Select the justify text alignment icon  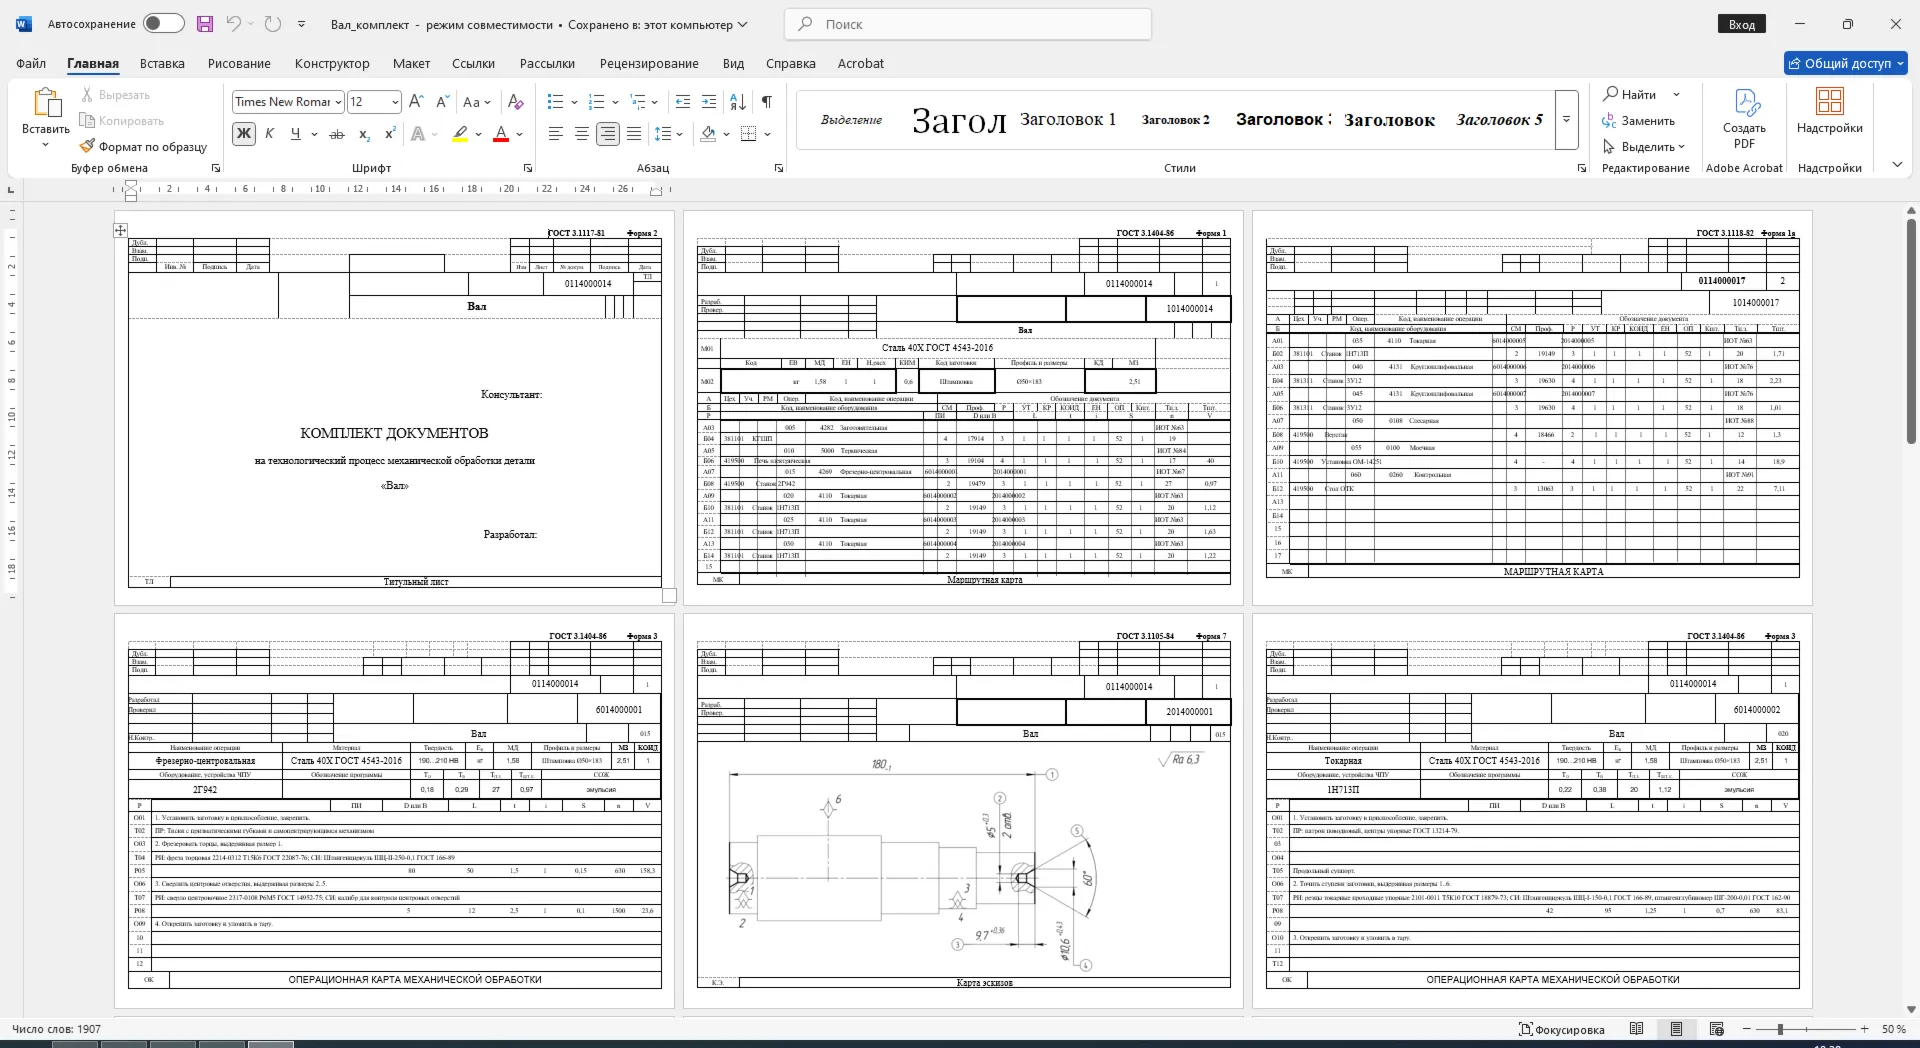tap(634, 134)
